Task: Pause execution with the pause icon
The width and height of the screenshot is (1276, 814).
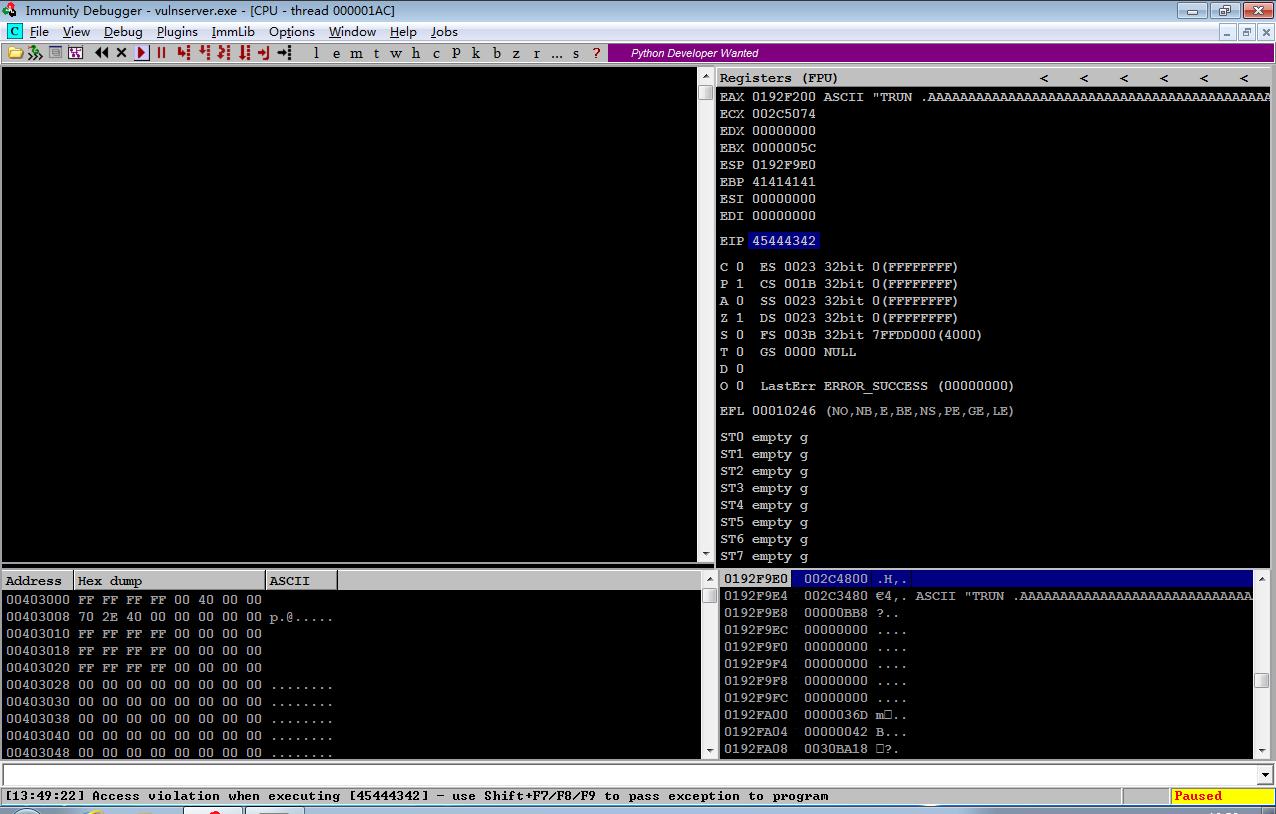Action: (162, 53)
